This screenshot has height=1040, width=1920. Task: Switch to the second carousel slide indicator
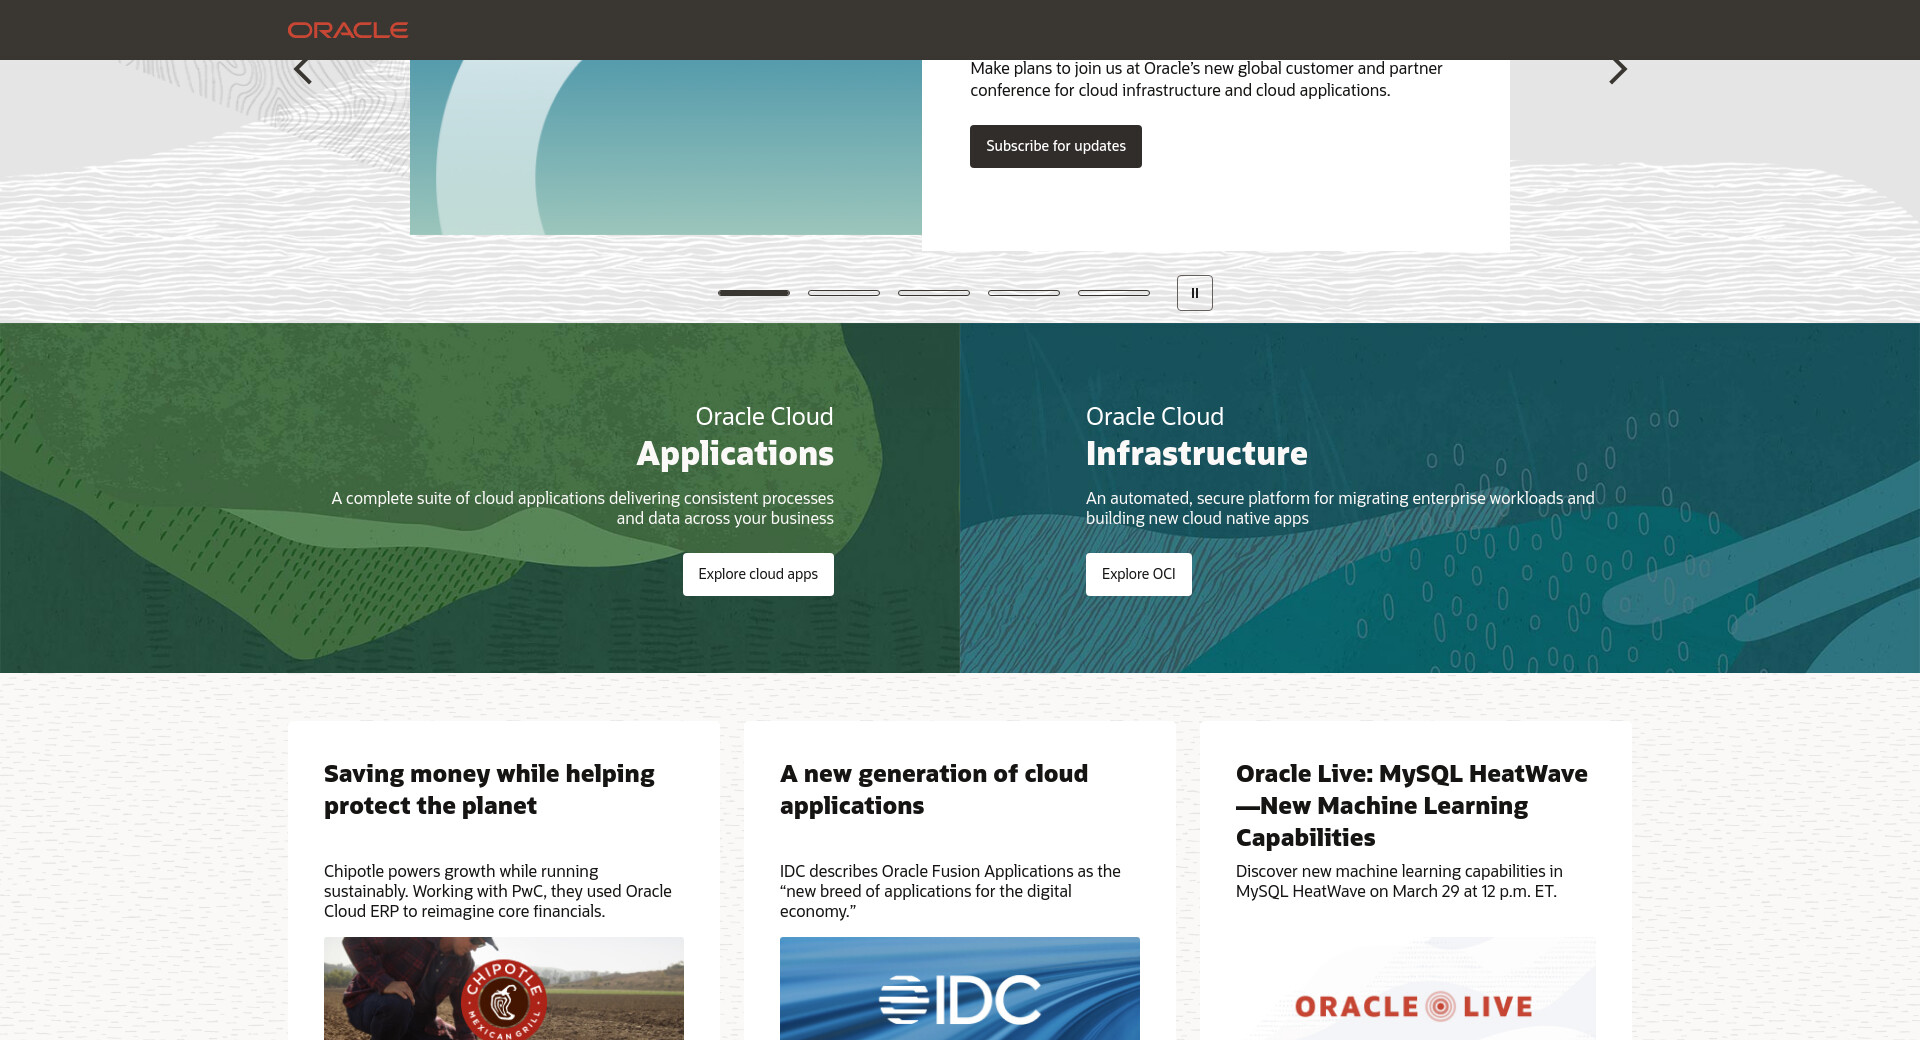[x=844, y=293]
